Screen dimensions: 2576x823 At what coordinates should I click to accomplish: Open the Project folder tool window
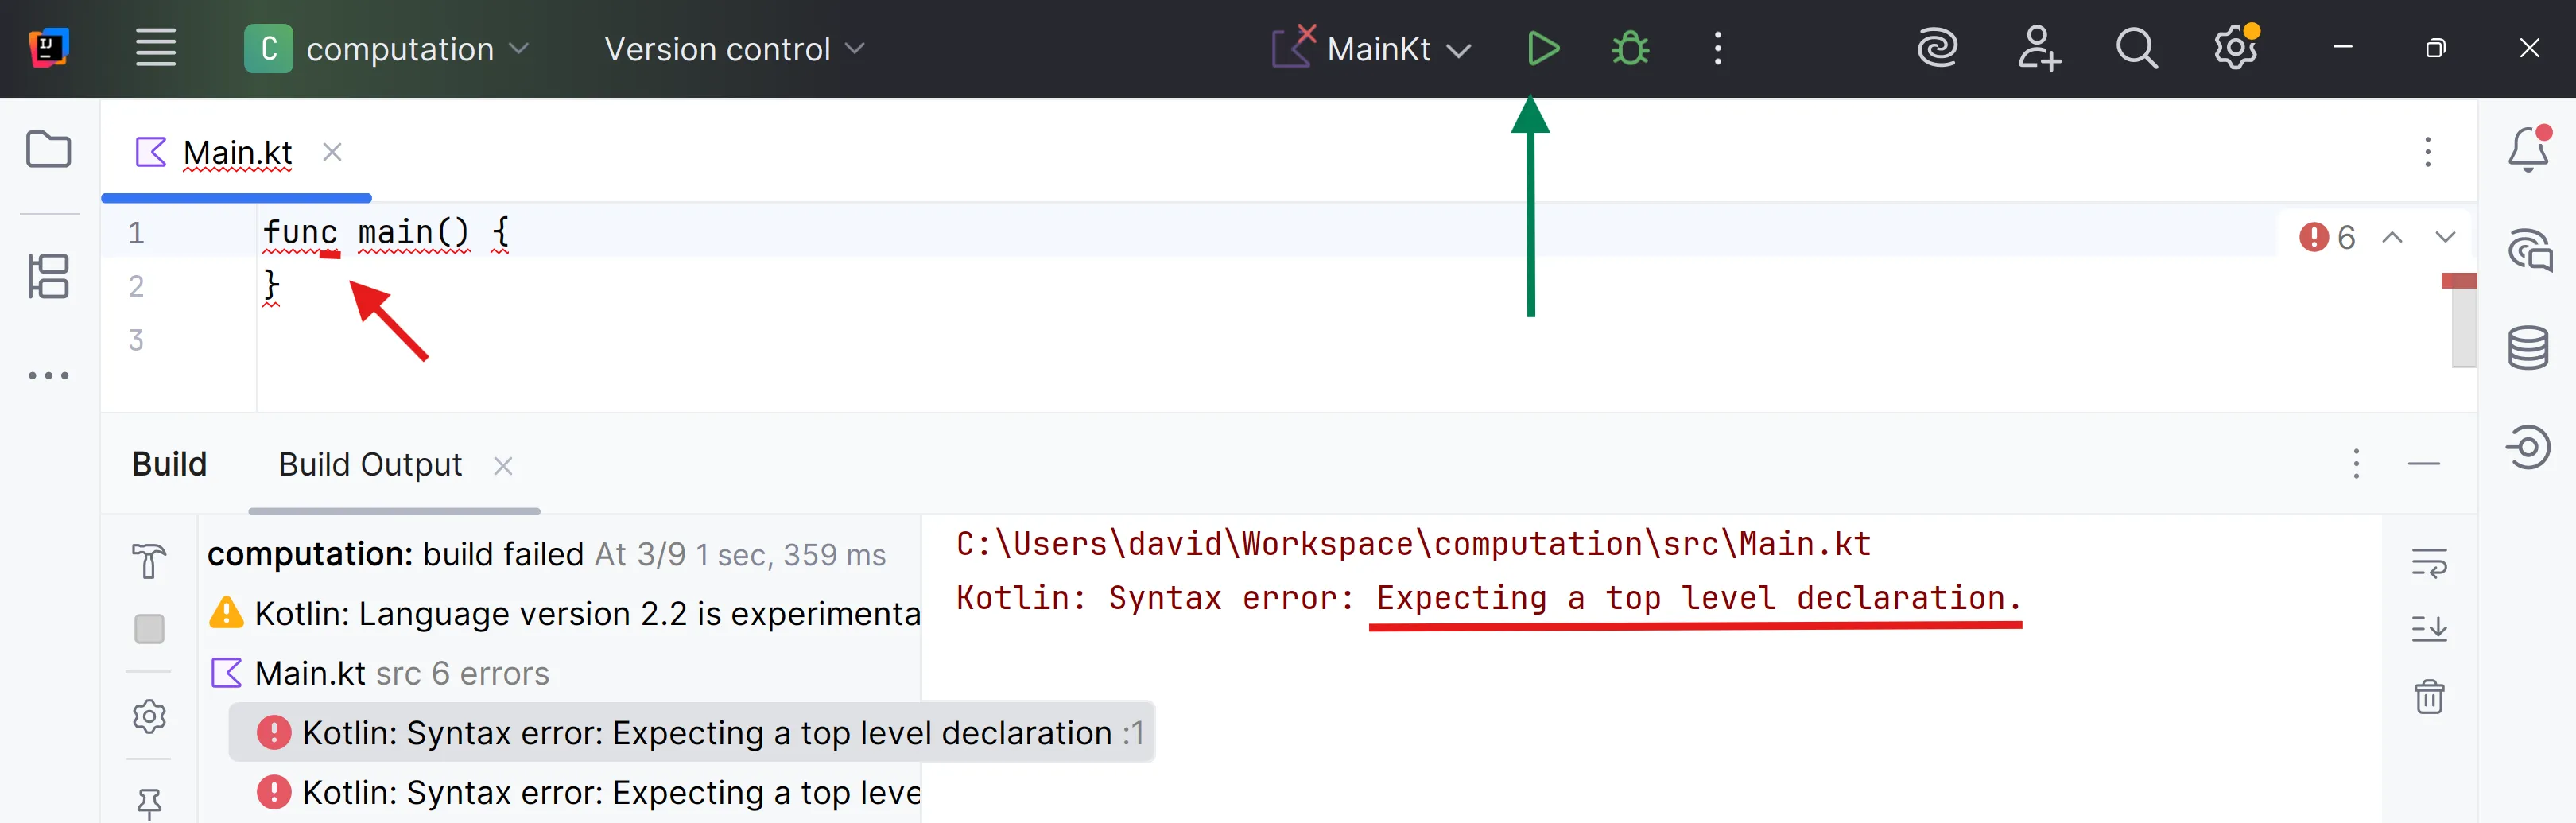(x=48, y=150)
